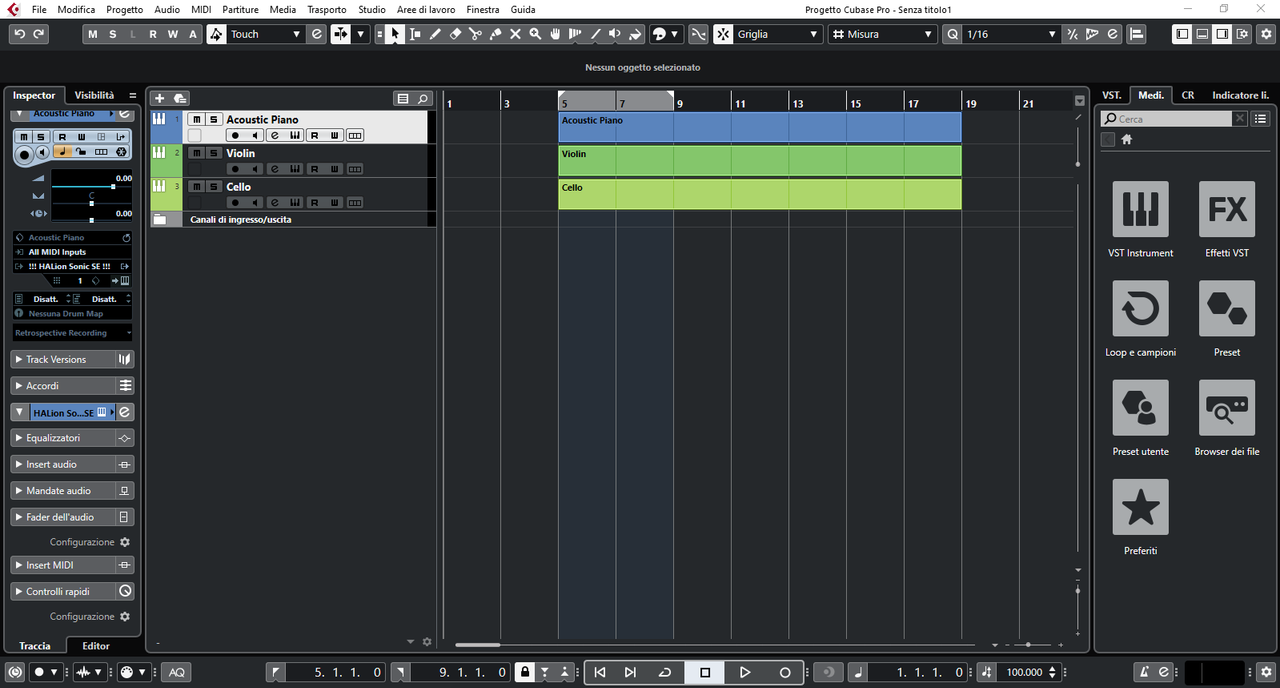Expand the Track Versions inspector section

(x=72, y=359)
